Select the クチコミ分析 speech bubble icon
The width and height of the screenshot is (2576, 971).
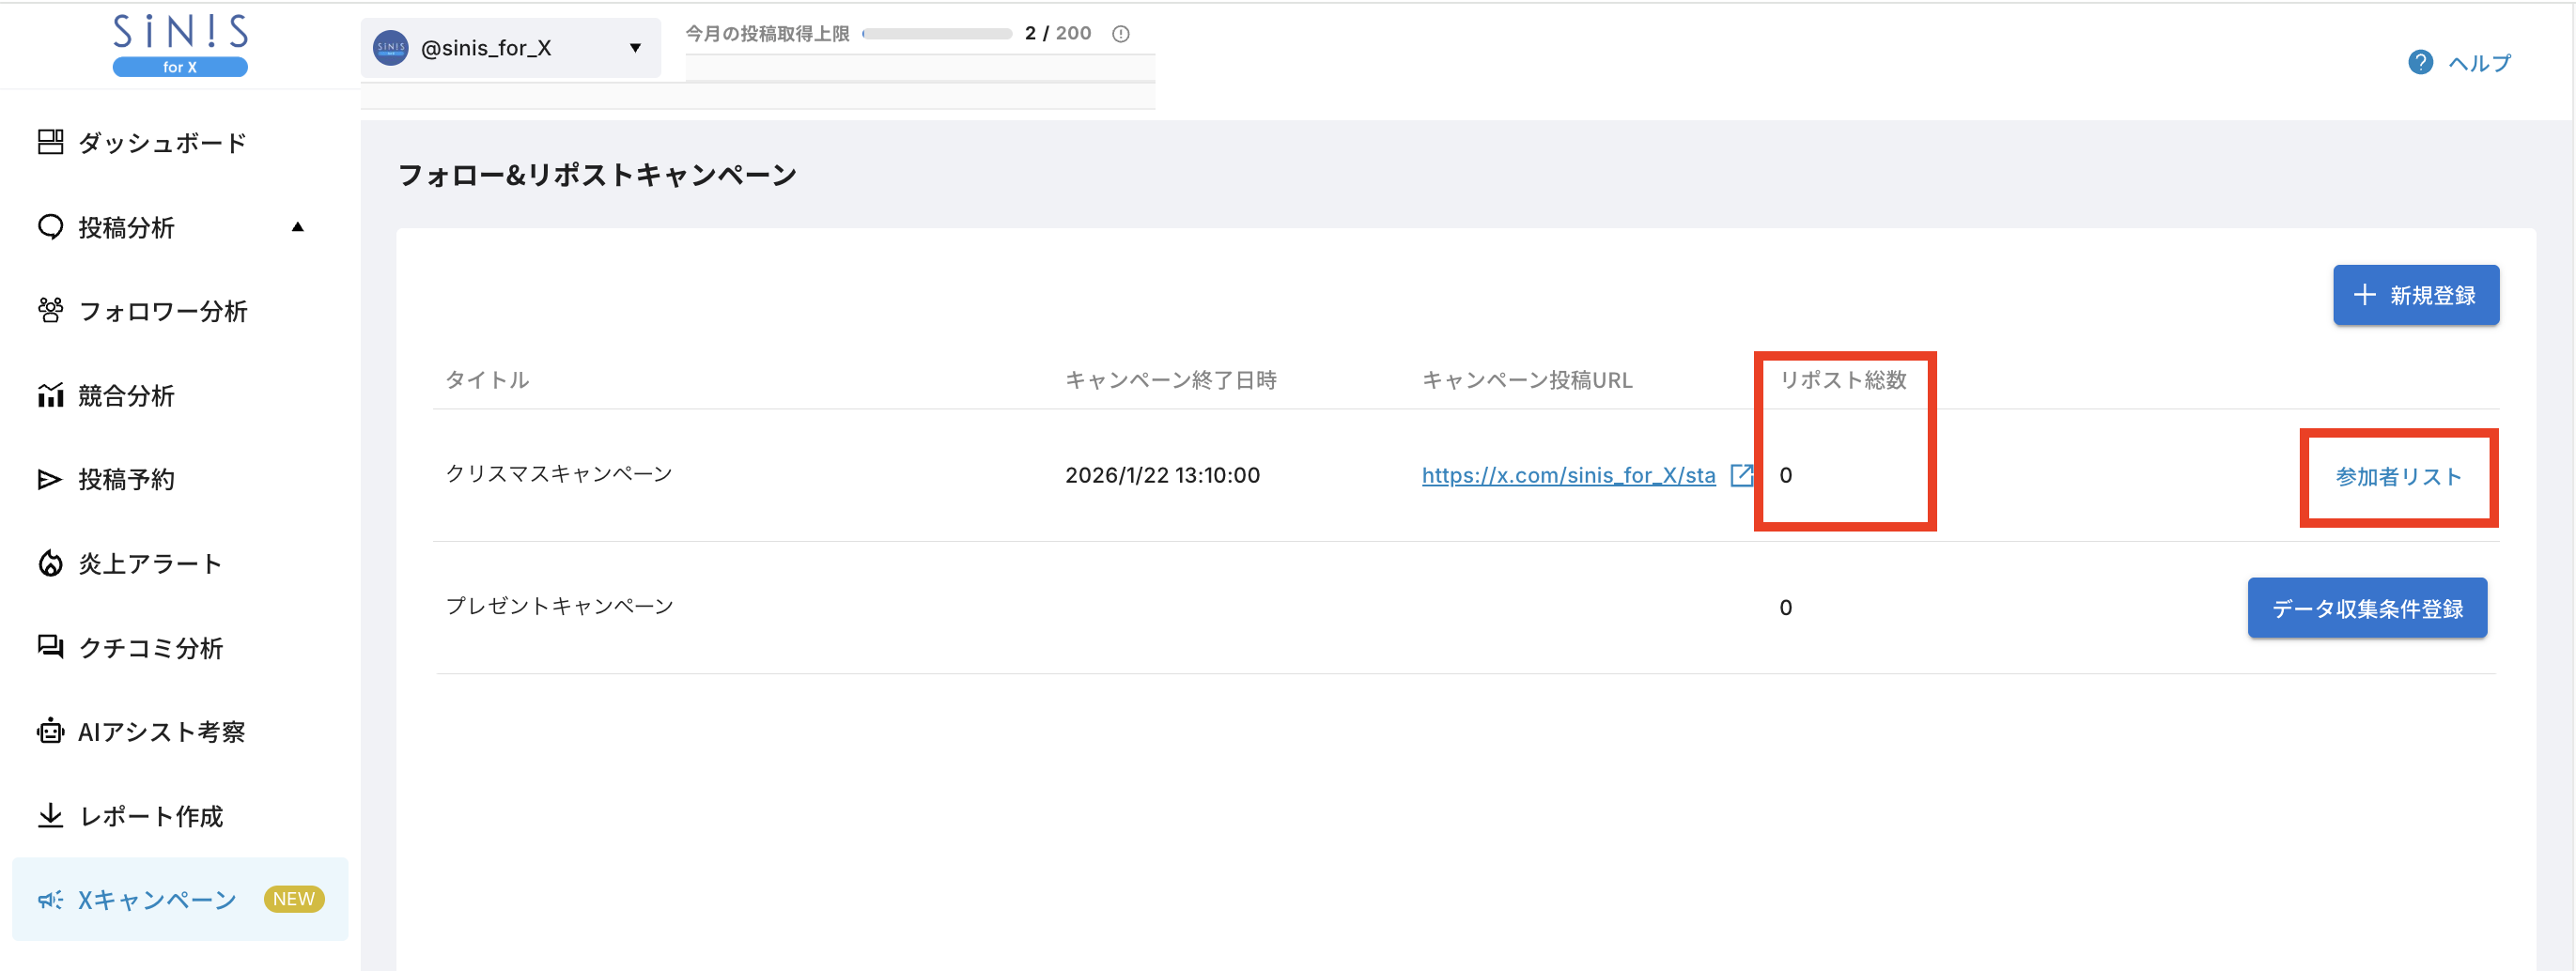click(x=51, y=647)
